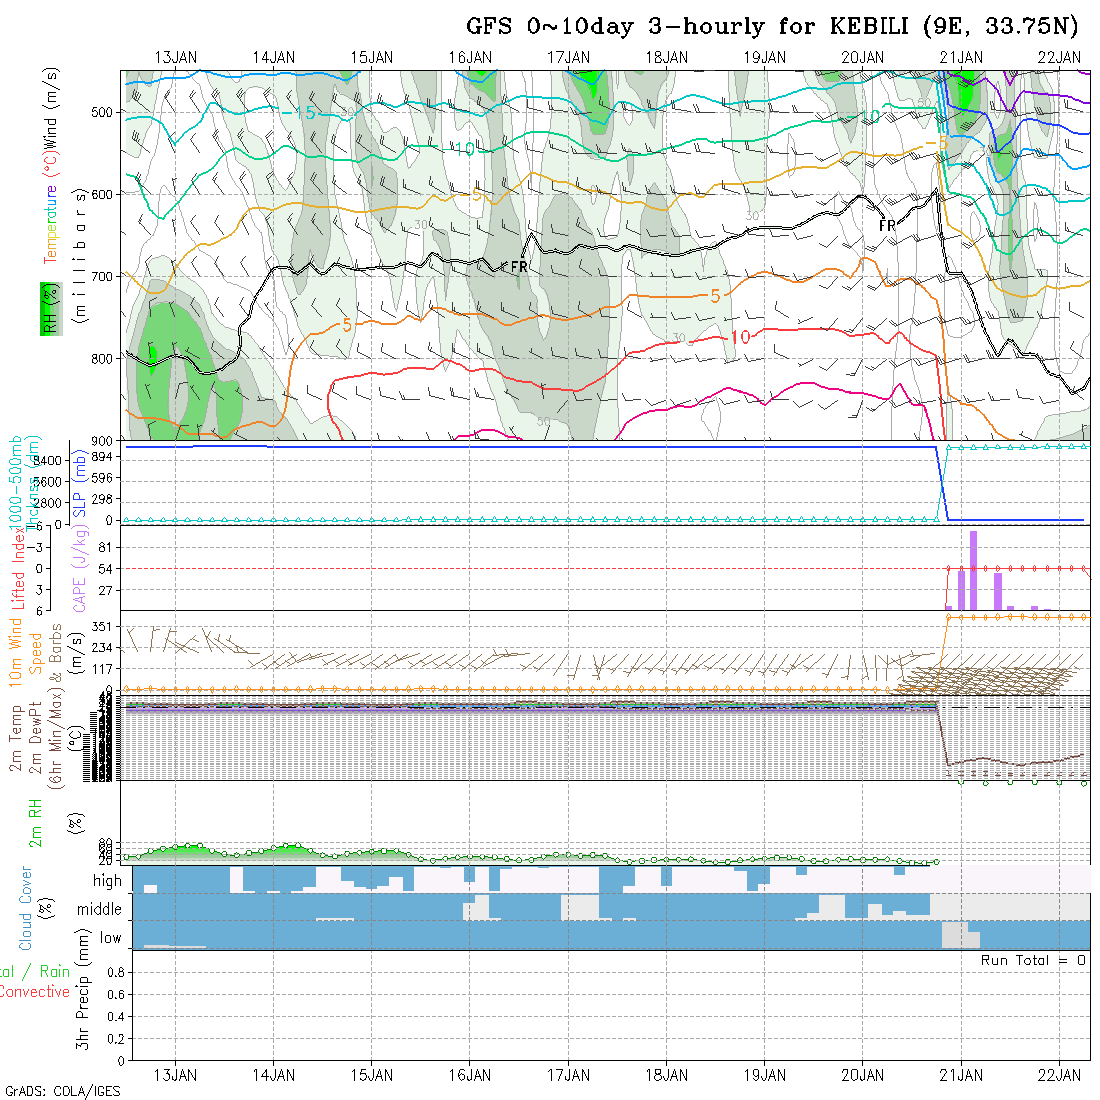
Task: Click the "middle" cloud cover row label
Action: (x=99, y=910)
